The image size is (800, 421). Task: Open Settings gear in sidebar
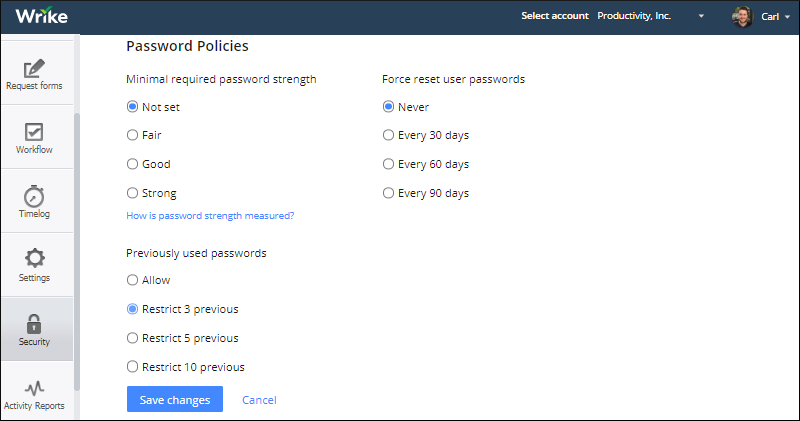[34, 258]
